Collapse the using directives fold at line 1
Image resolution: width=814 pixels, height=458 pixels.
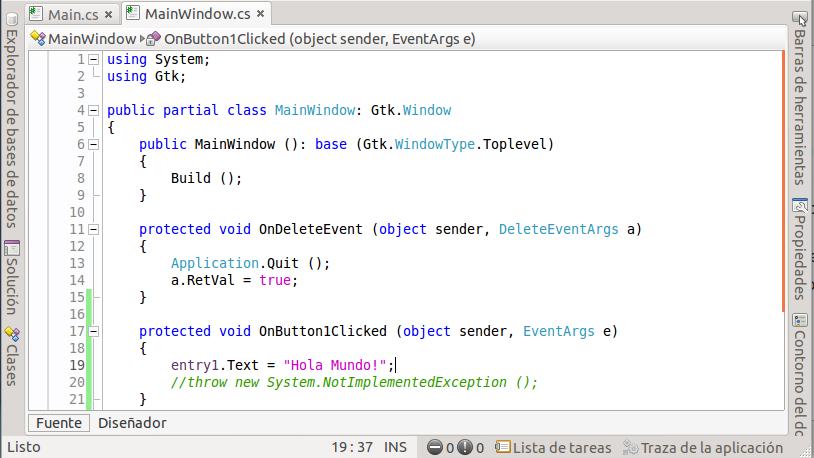pos(93,60)
